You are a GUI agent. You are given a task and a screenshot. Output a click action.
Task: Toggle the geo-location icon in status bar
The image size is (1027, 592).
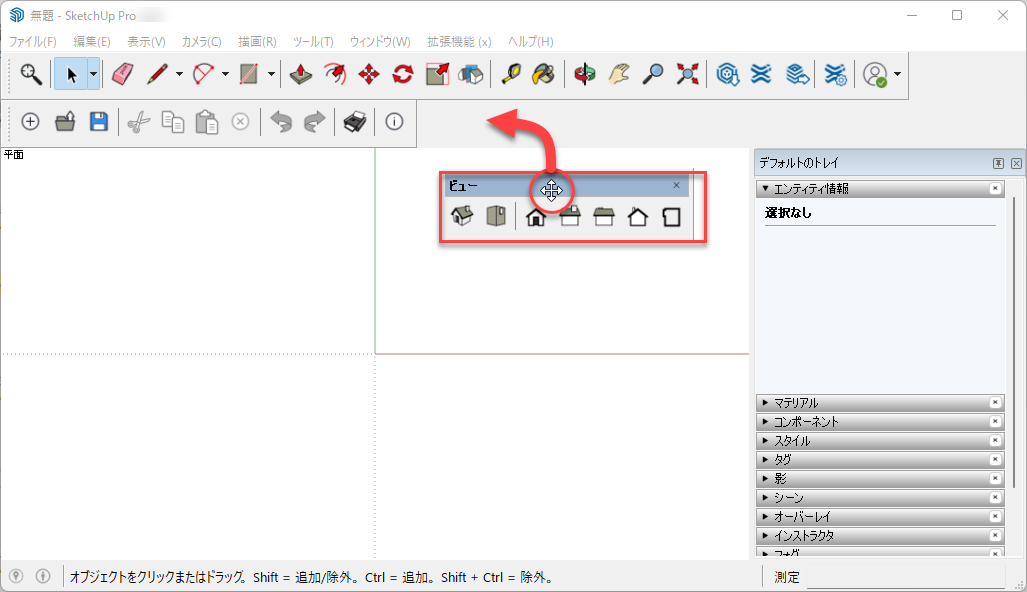tap(17, 576)
